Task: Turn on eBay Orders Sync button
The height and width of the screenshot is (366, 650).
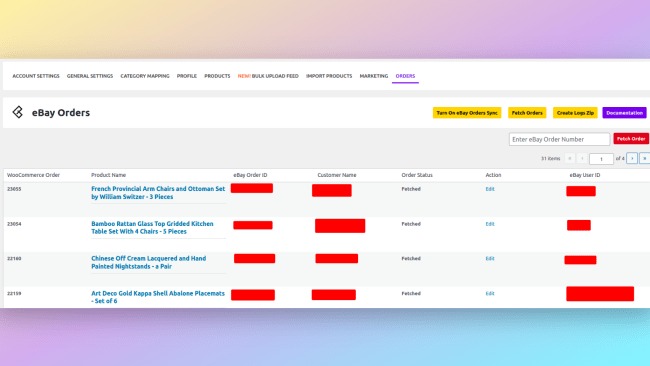Action: pyautogui.click(x=467, y=113)
